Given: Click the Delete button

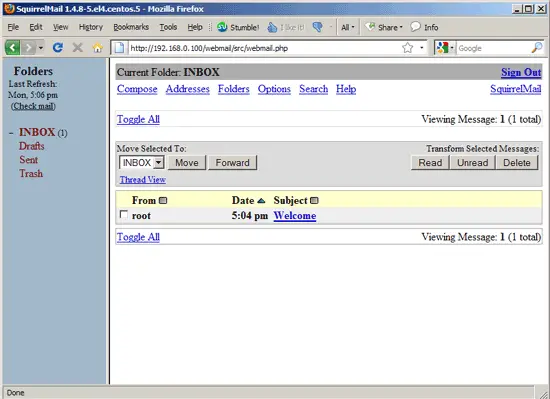Looking at the screenshot, I should pos(517,163).
